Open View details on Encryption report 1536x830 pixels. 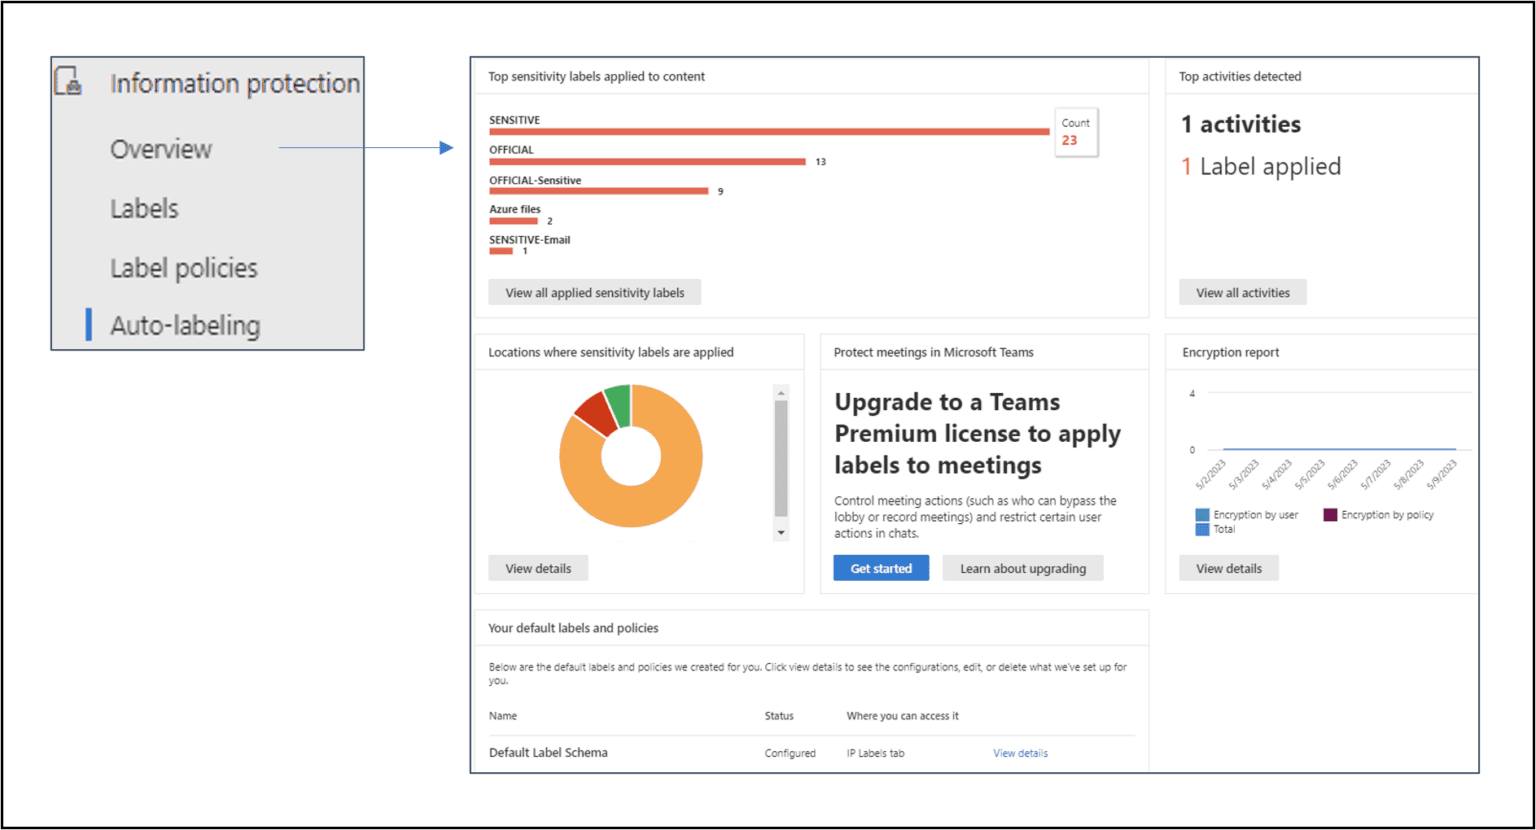1228,567
